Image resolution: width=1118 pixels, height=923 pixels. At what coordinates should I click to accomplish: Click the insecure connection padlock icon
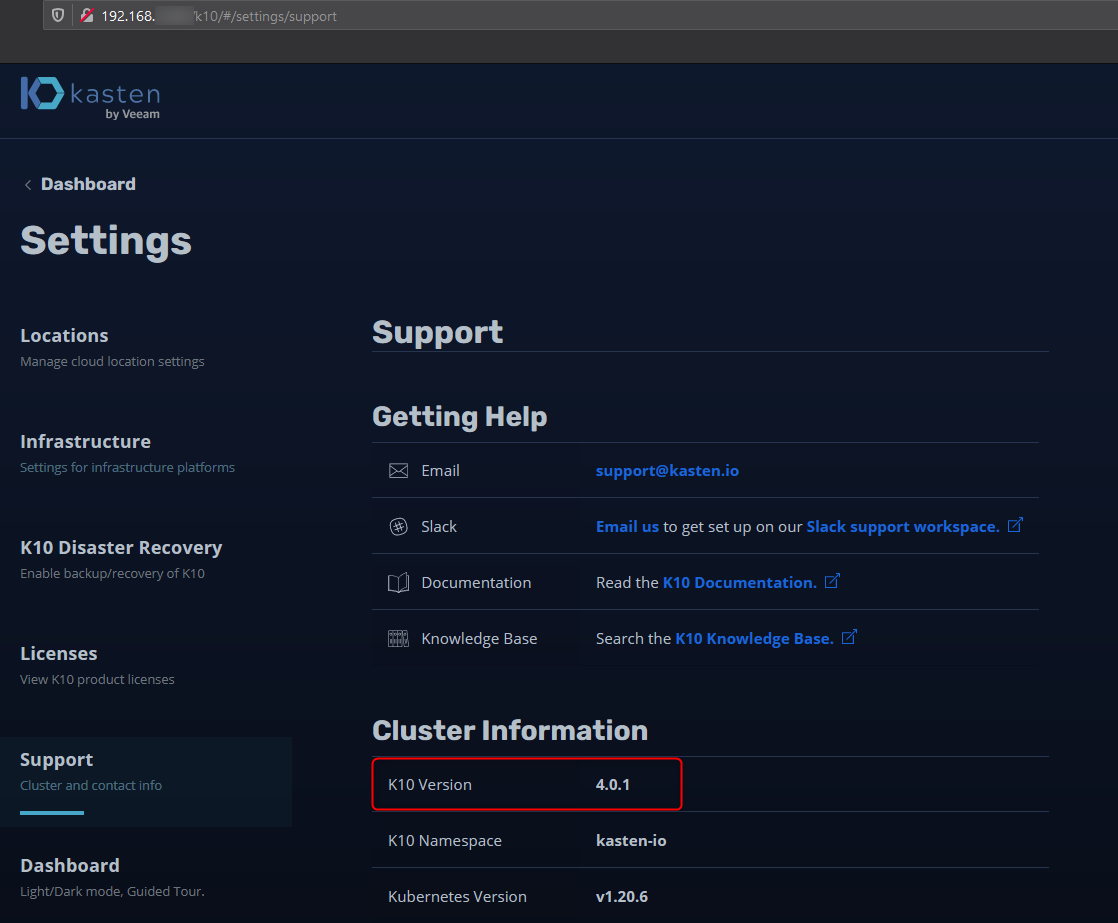[x=87, y=16]
